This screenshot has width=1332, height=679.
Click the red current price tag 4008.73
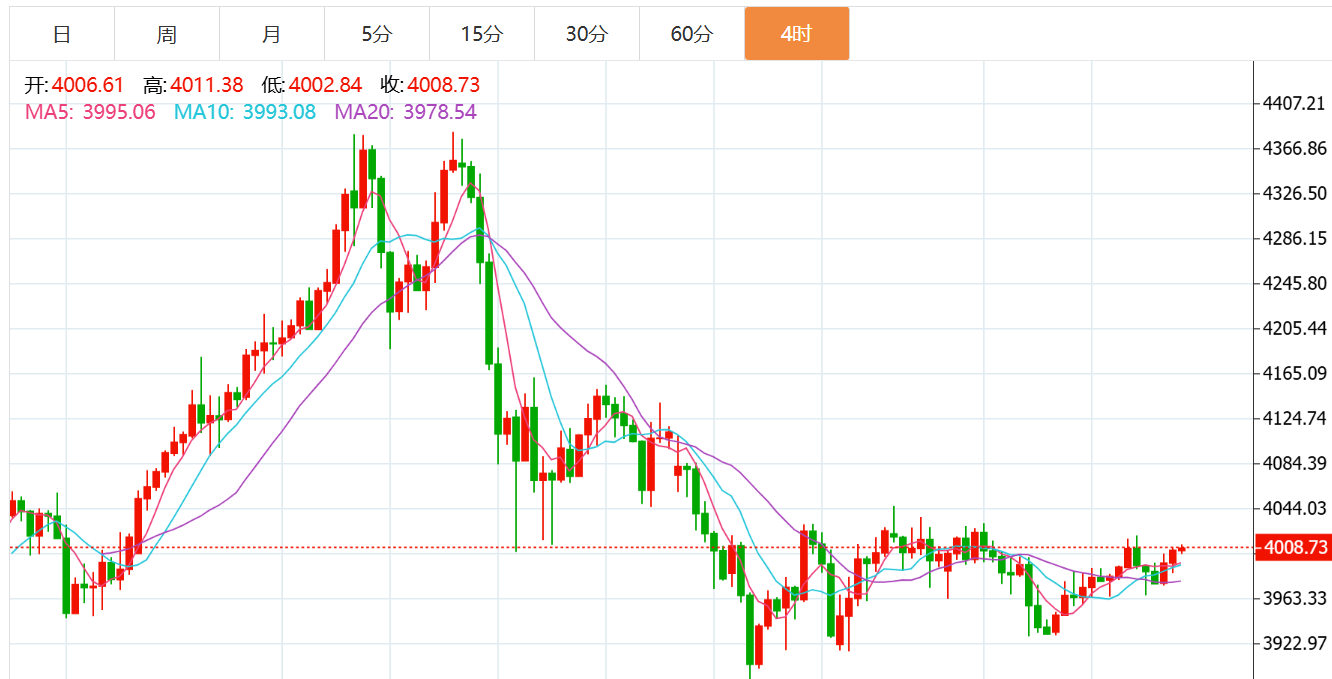click(1295, 548)
